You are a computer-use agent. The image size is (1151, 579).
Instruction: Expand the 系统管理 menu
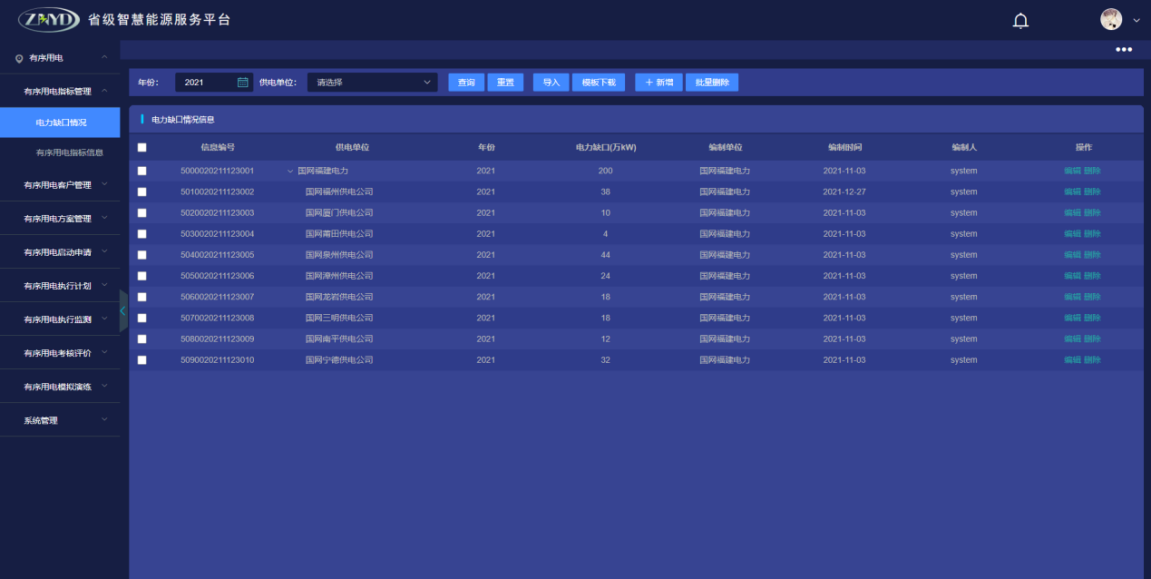[104, 420]
